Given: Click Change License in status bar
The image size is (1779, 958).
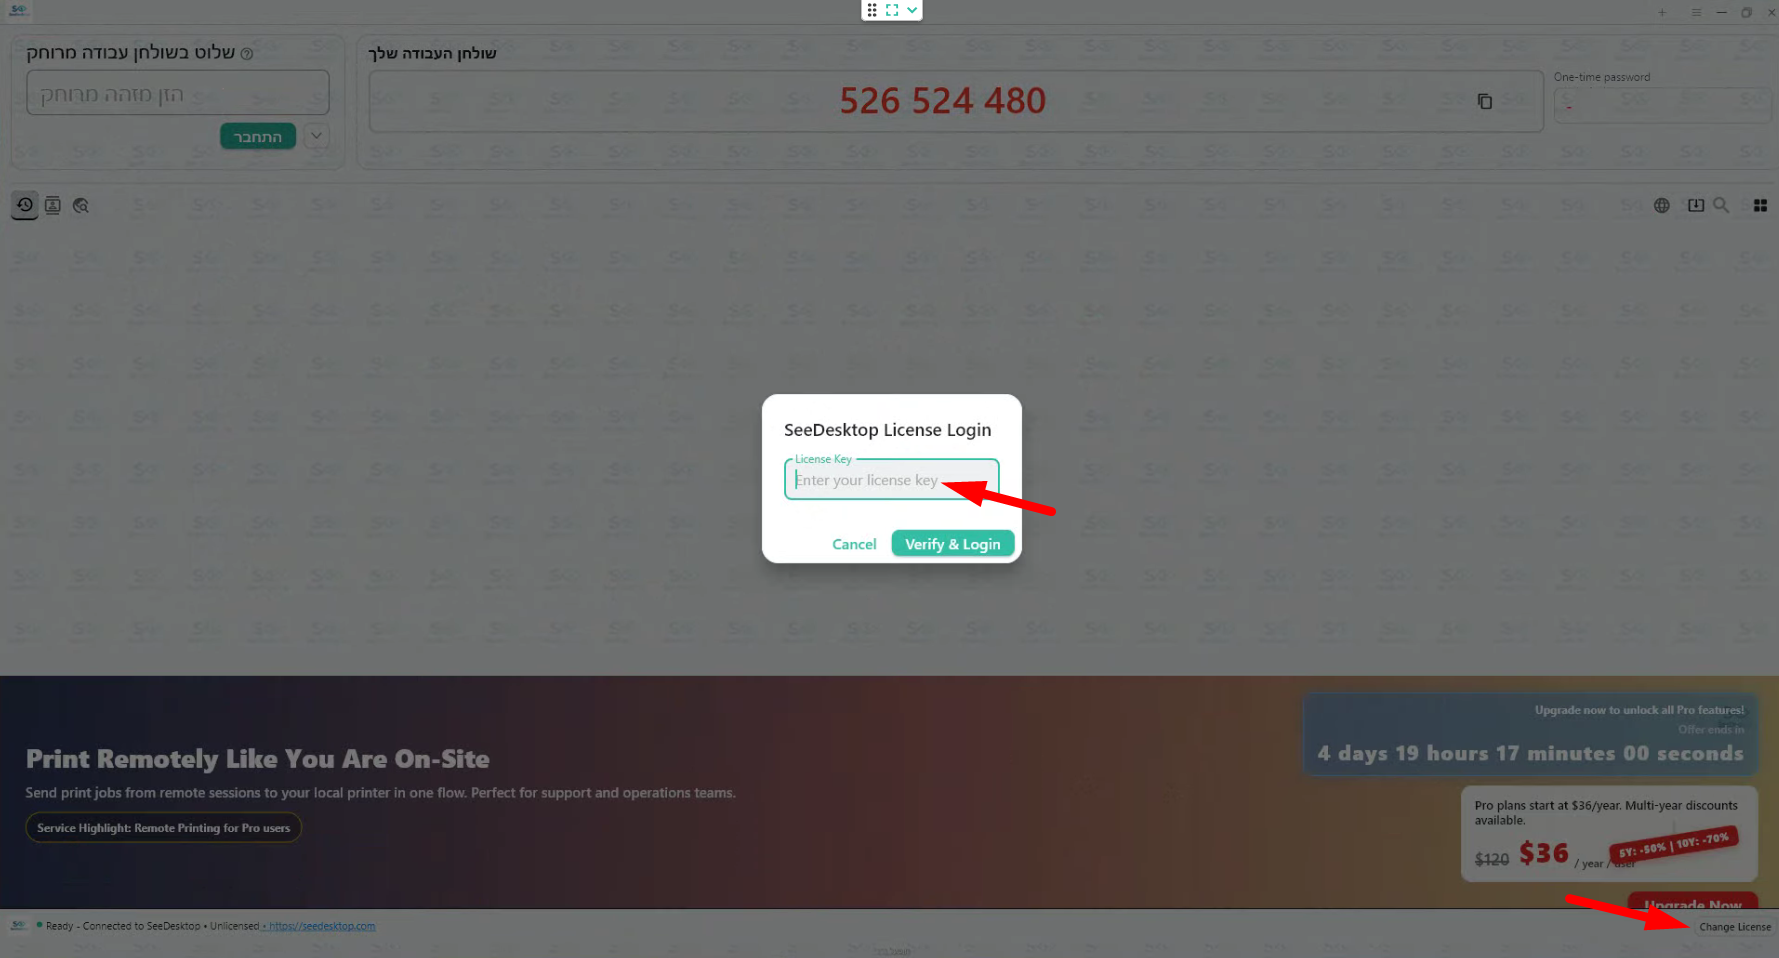Looking at the screenshot, I should click(1735, 927).
